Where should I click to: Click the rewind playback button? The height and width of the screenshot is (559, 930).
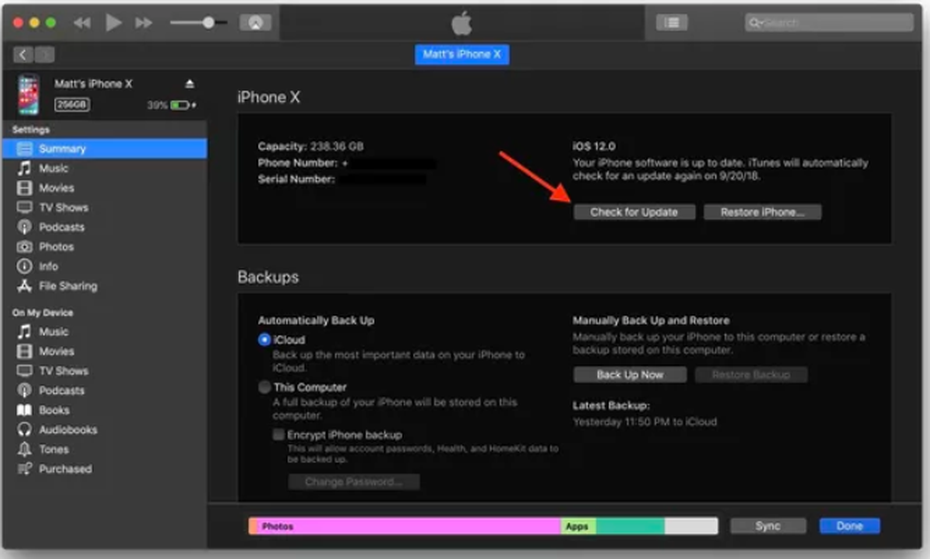[82, 23]
